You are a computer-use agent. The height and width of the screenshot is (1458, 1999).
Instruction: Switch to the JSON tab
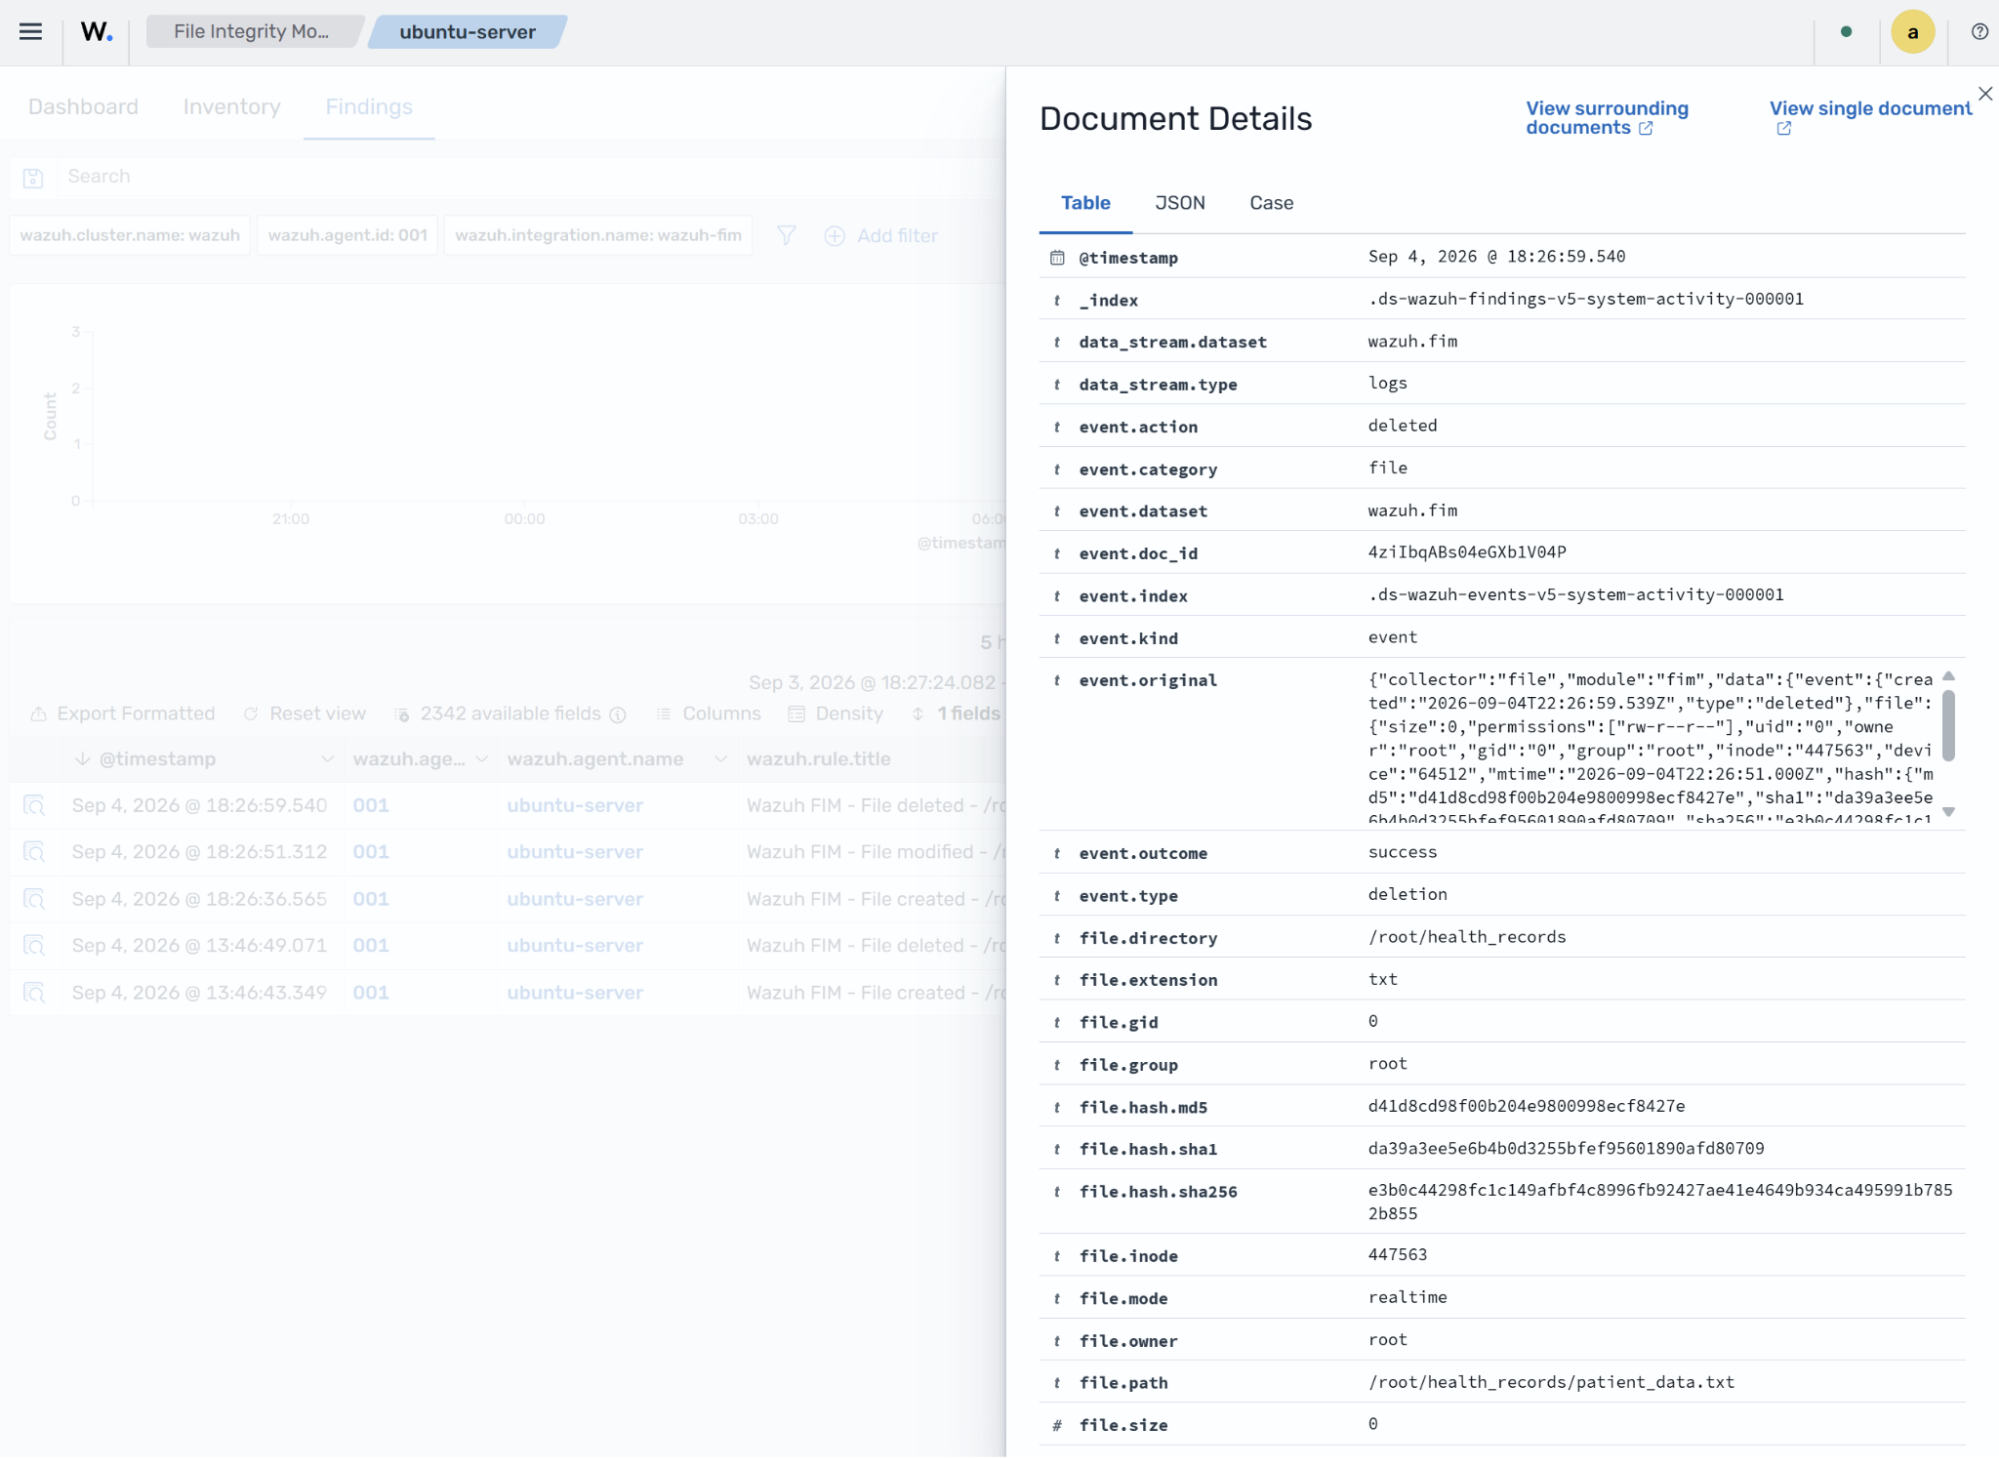pos(1180,203)
